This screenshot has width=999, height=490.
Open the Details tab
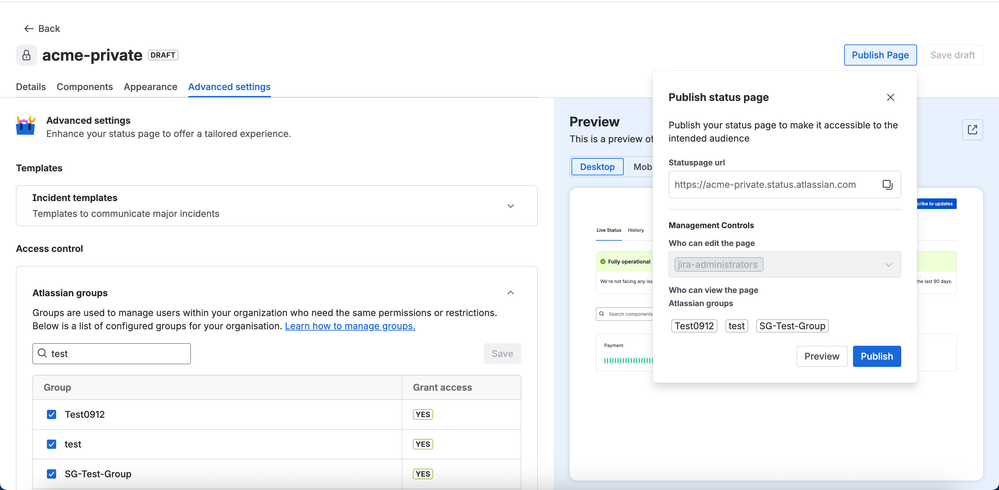[31, 87]
